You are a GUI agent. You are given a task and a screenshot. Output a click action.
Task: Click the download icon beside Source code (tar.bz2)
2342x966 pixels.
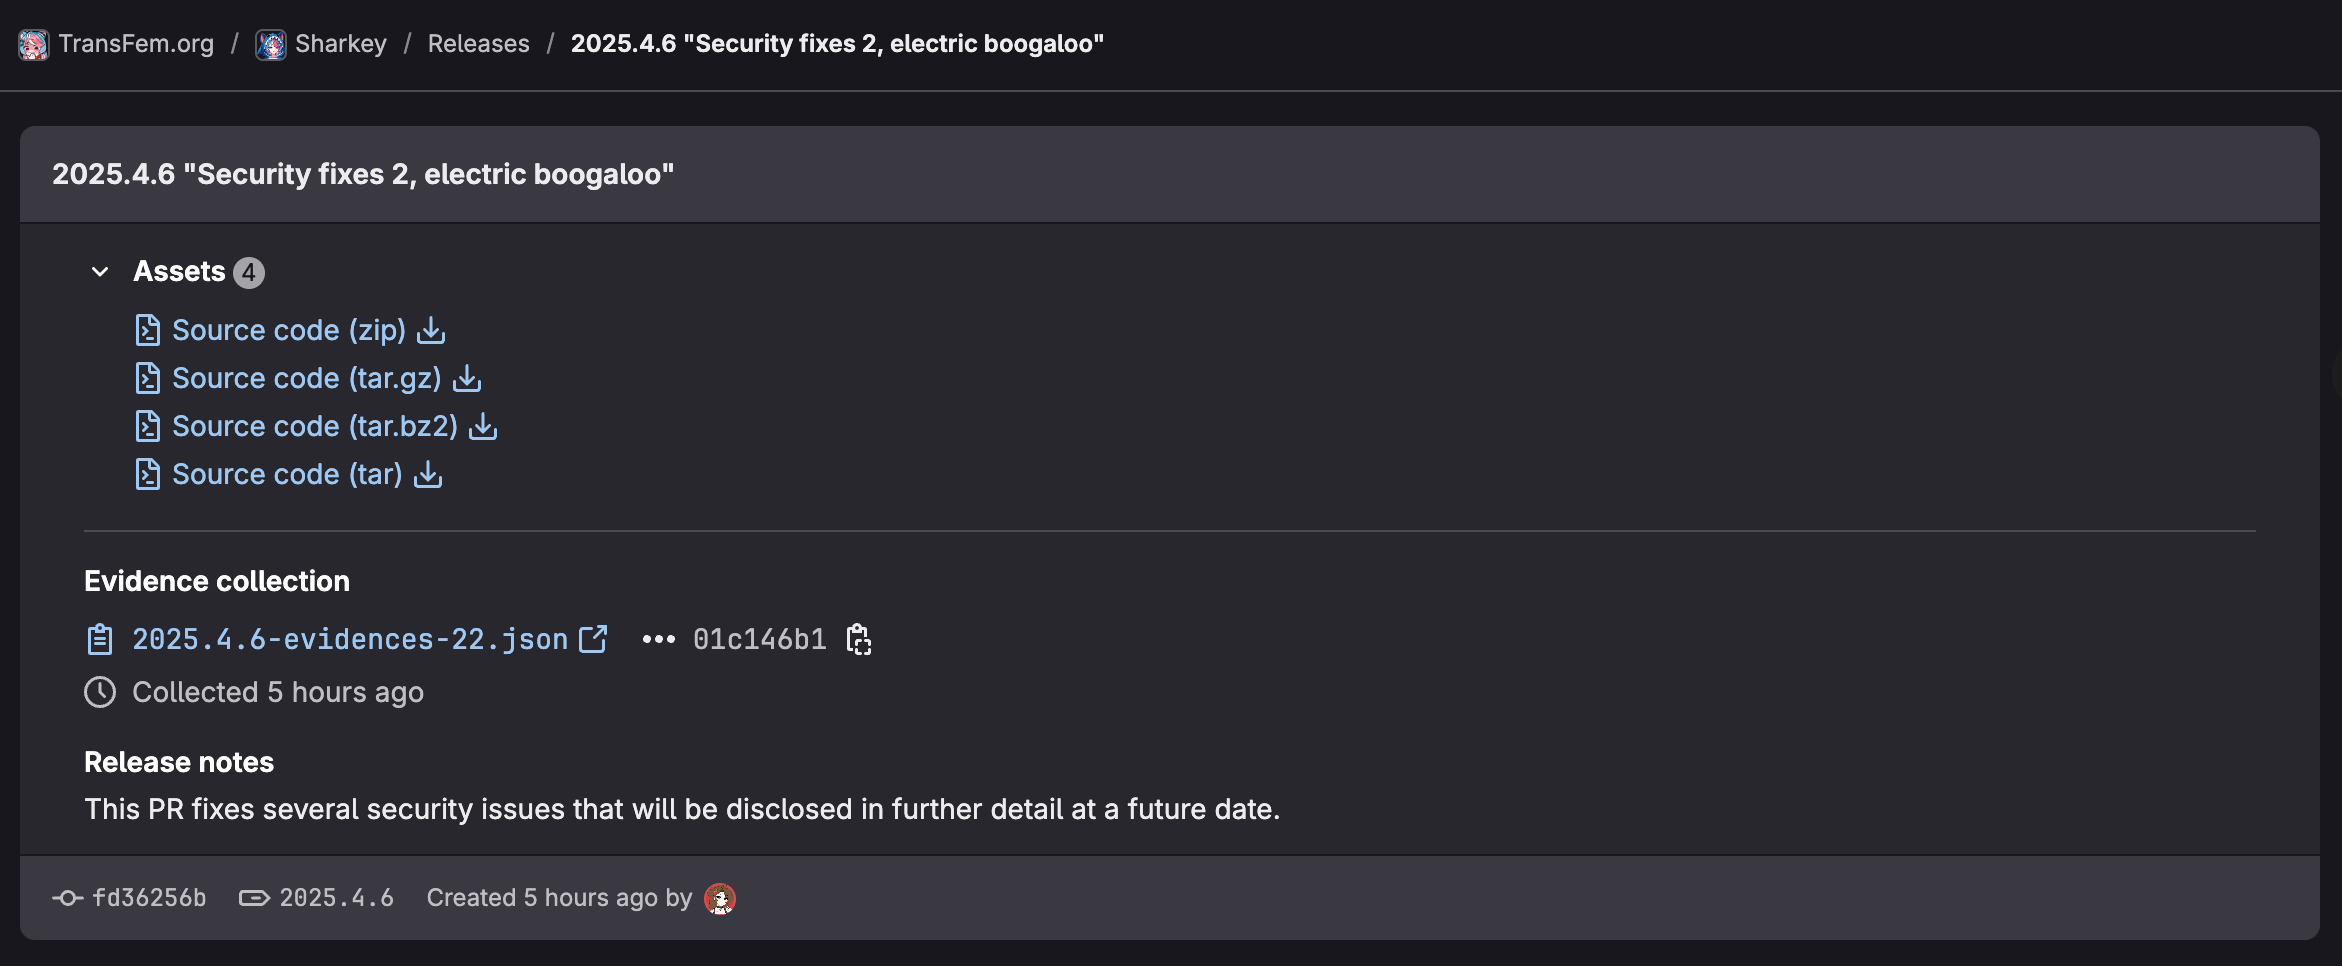click(483, 426)
